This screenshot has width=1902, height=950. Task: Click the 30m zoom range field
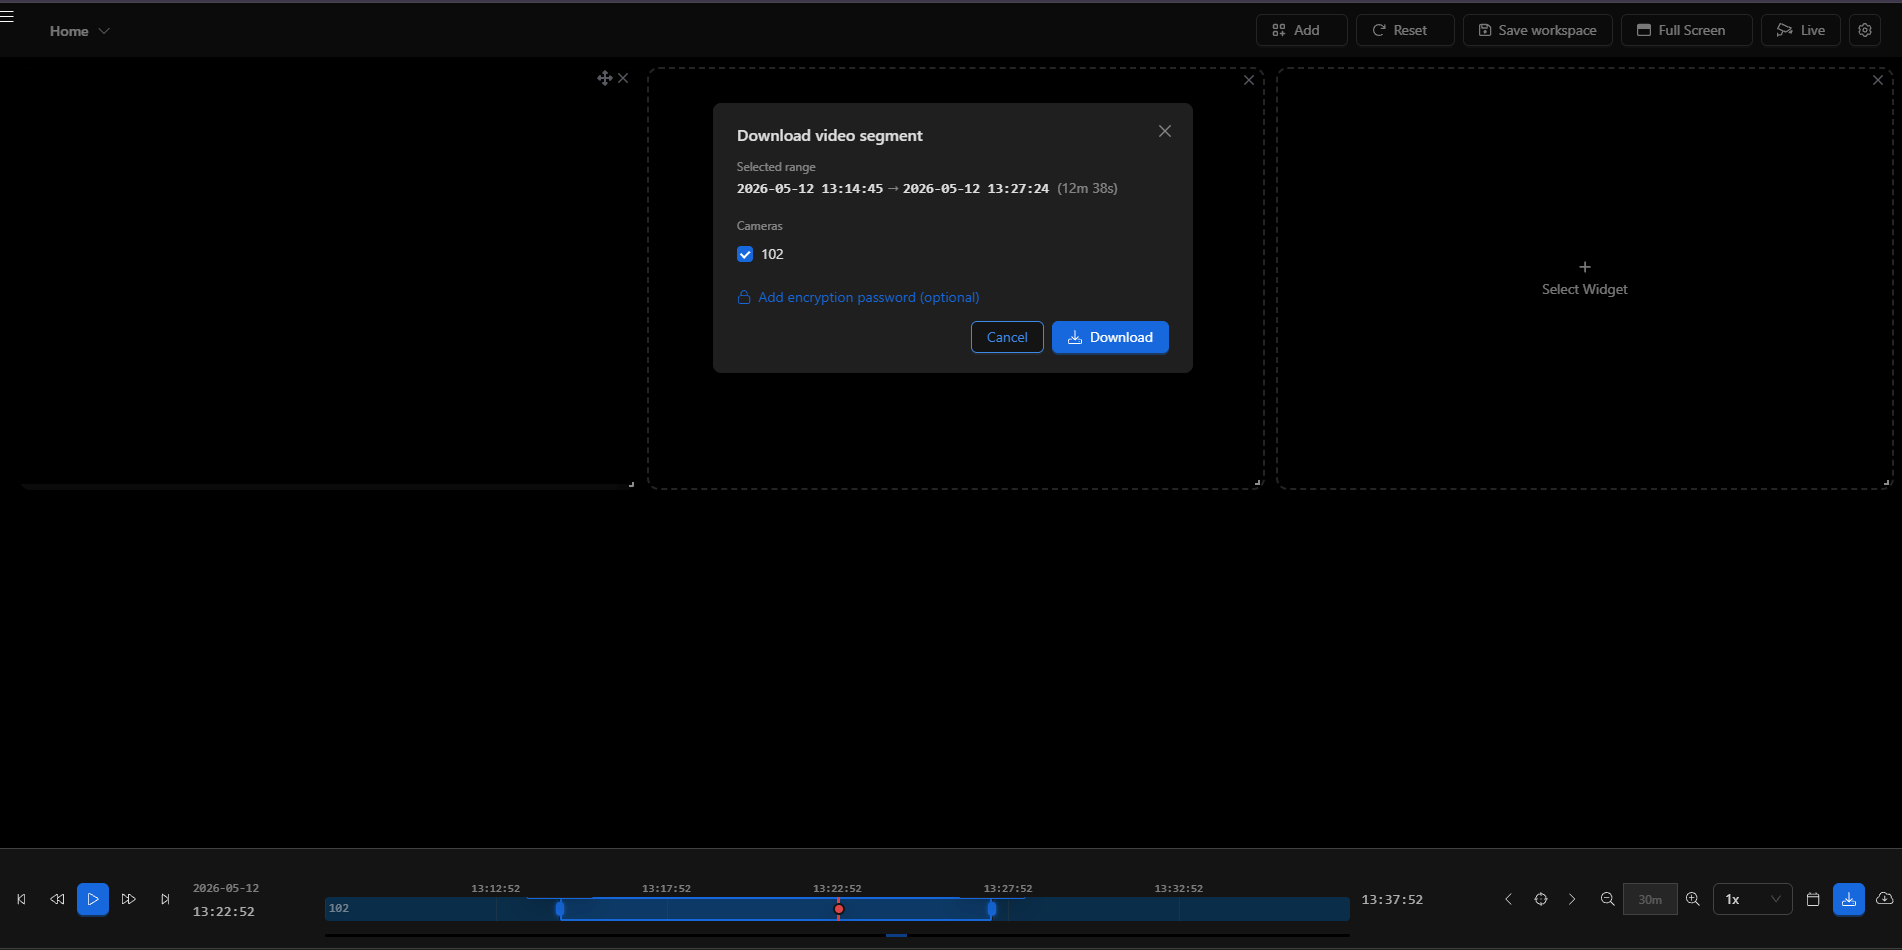(x=1650, y=899)
